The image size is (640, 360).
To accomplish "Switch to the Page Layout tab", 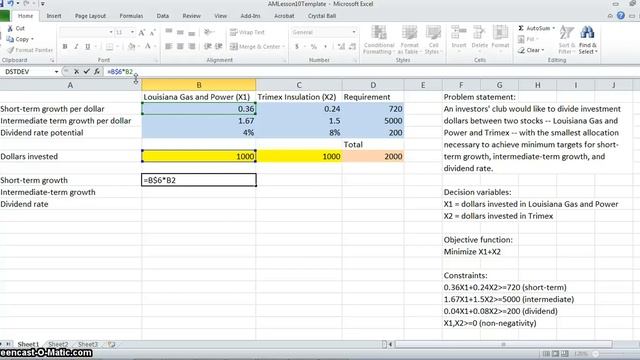I will 90,16.
